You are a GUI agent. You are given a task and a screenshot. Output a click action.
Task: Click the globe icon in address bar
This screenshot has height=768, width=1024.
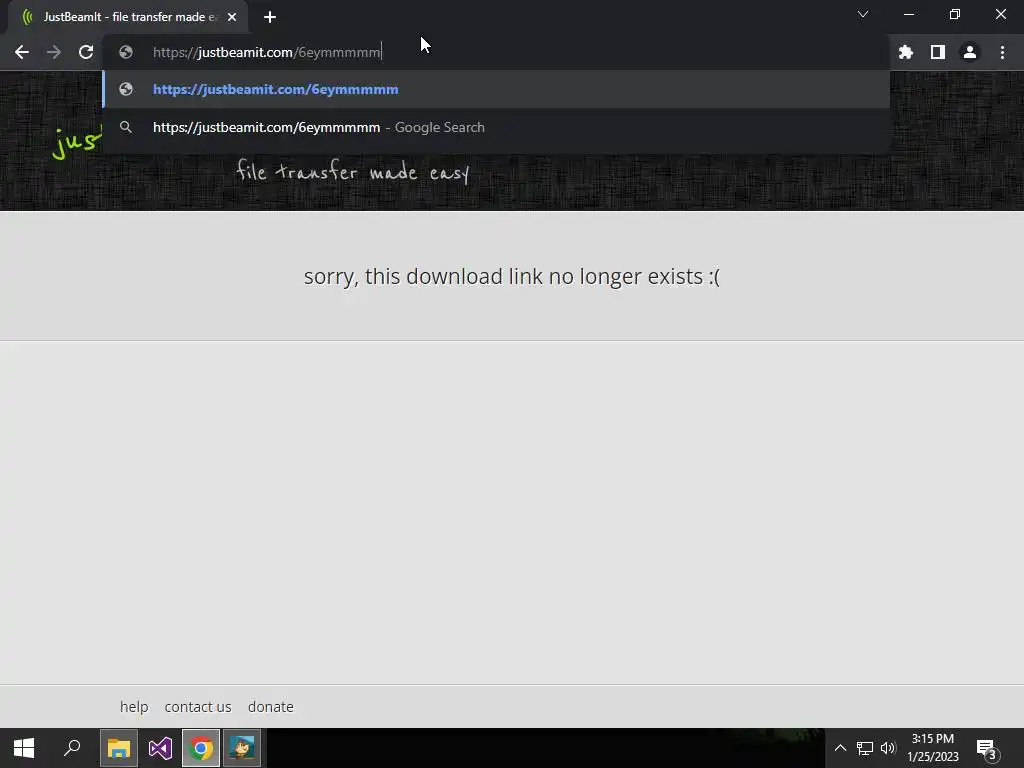[x=126, y=52]
